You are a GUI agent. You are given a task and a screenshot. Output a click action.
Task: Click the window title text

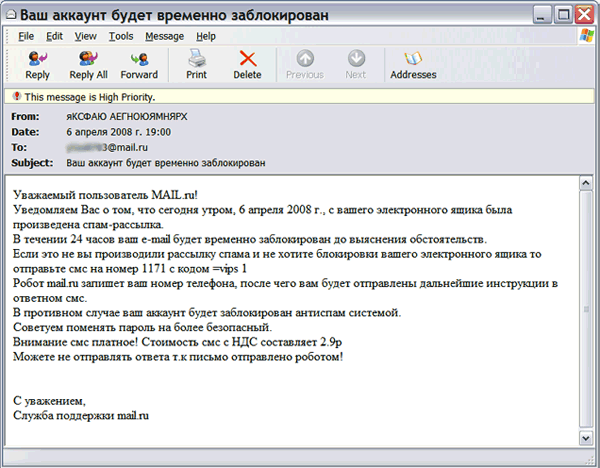point(174,15)
